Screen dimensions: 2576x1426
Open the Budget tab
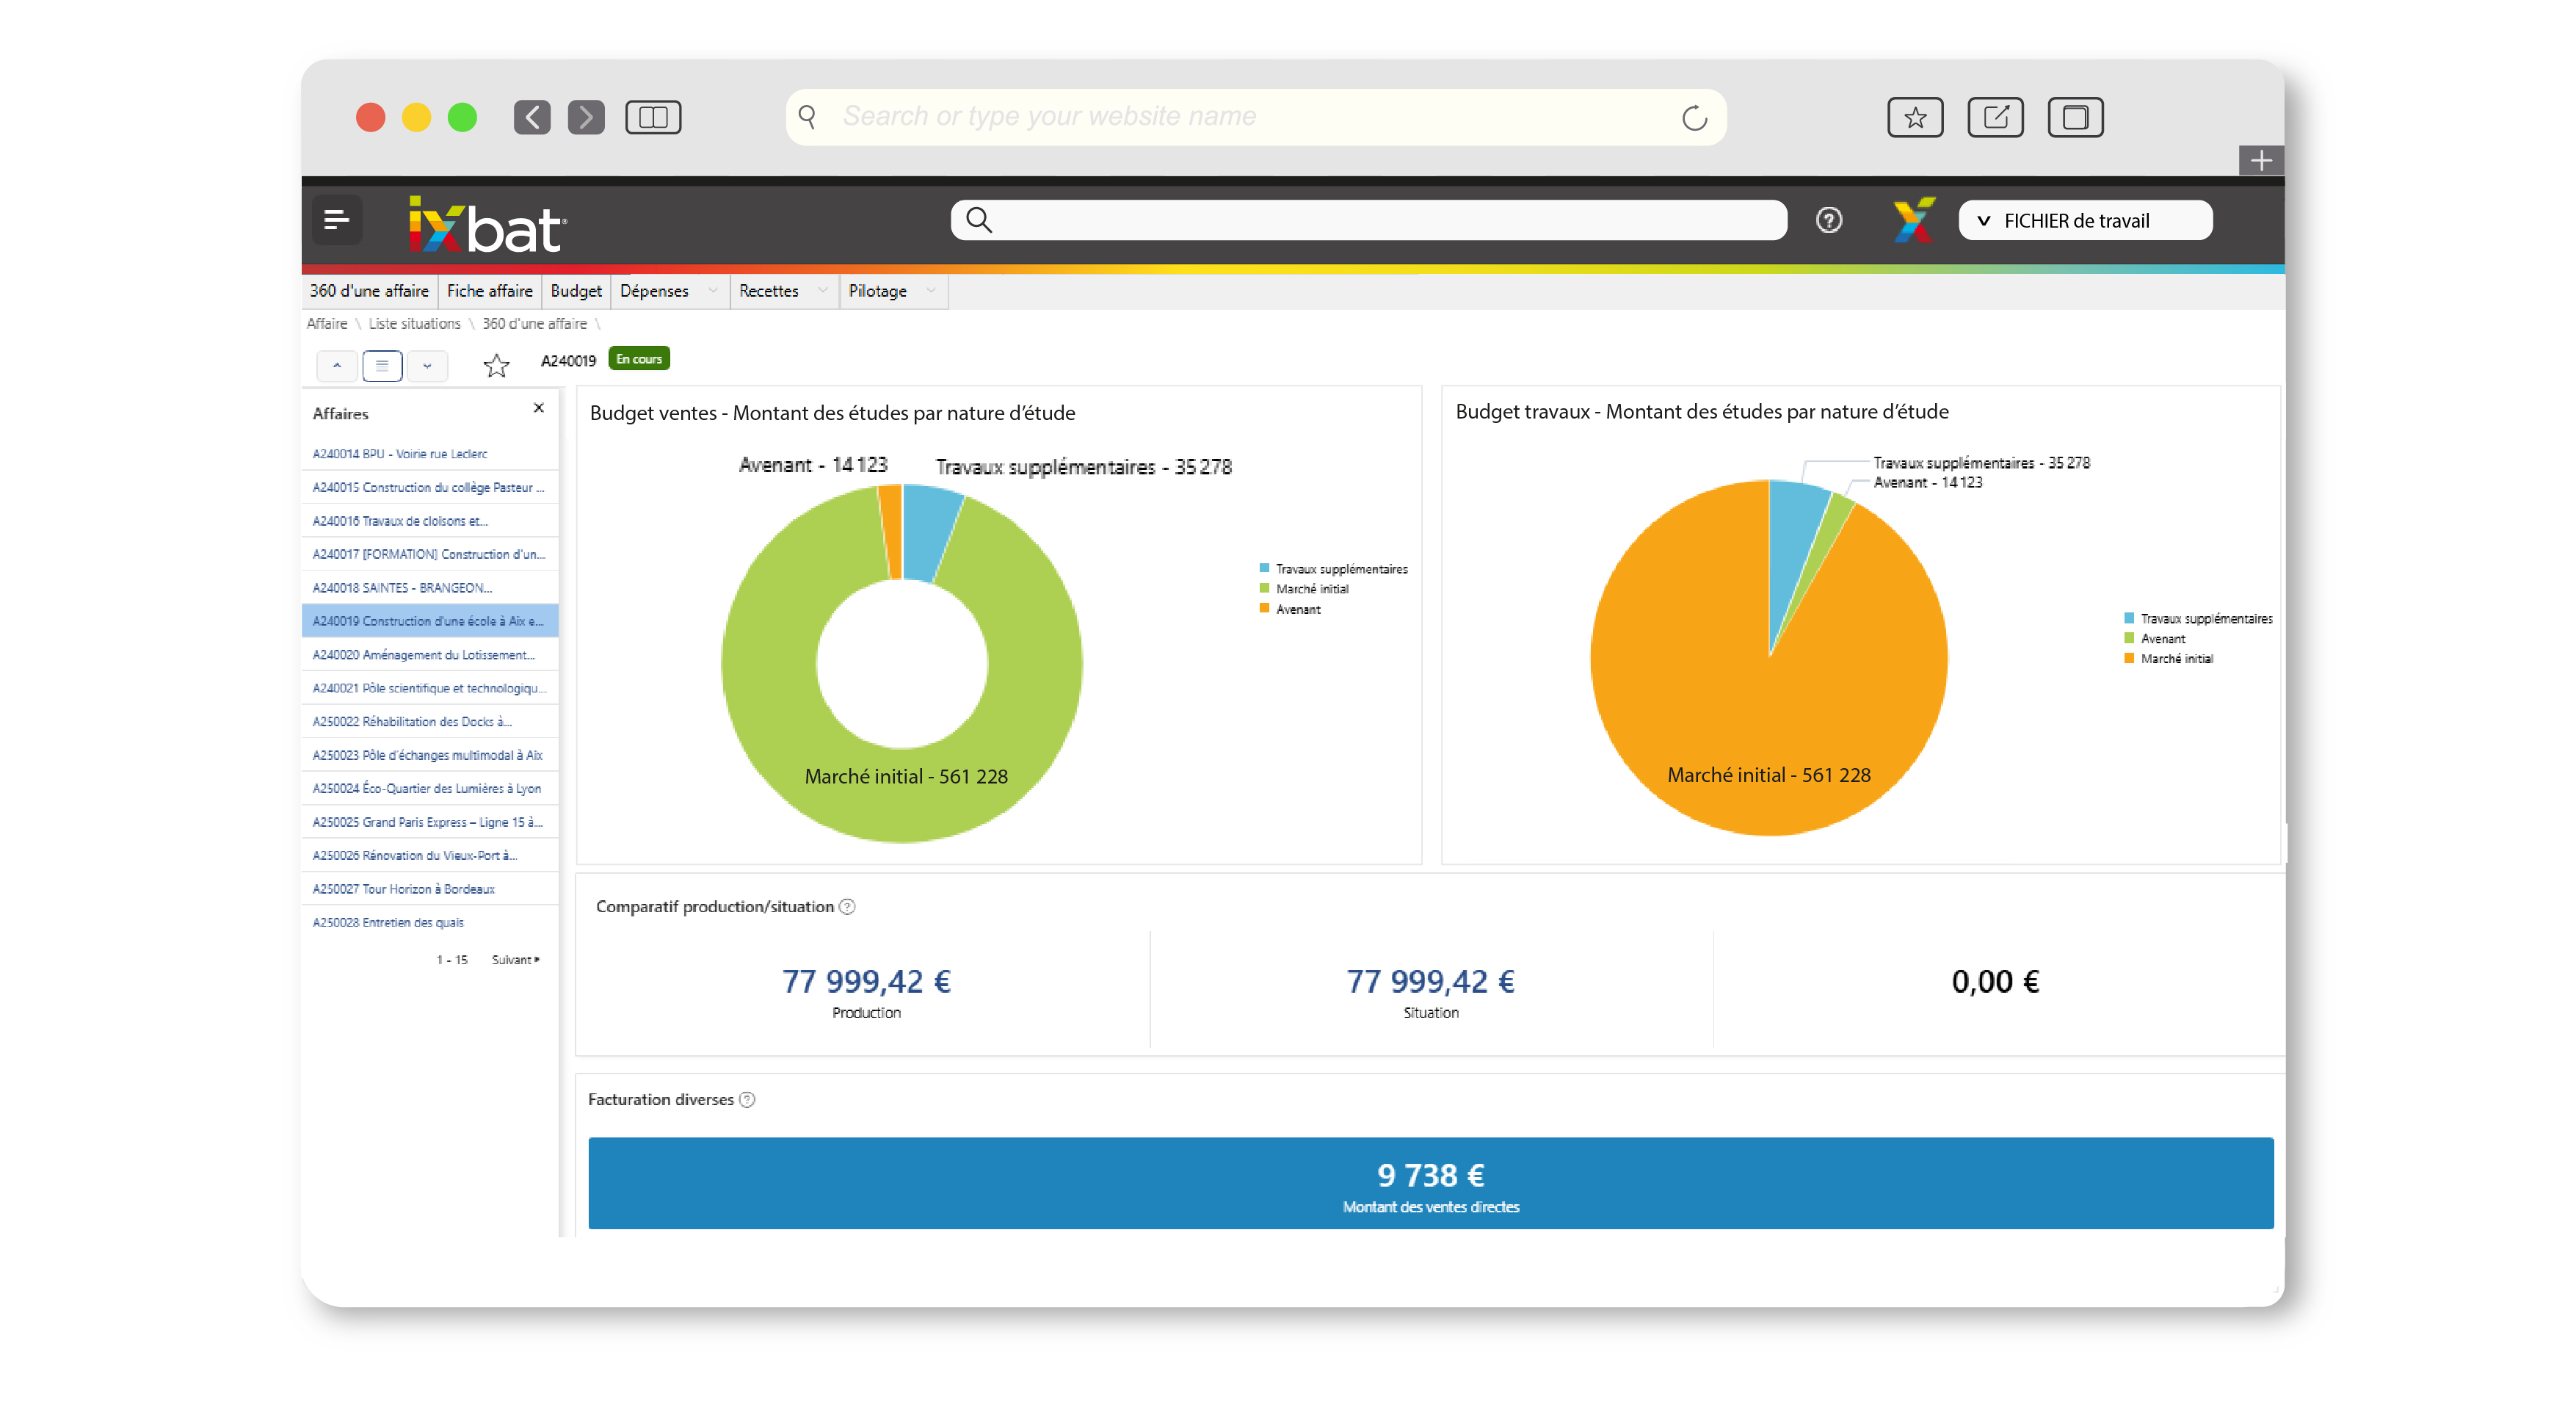(x=576, y=291)
